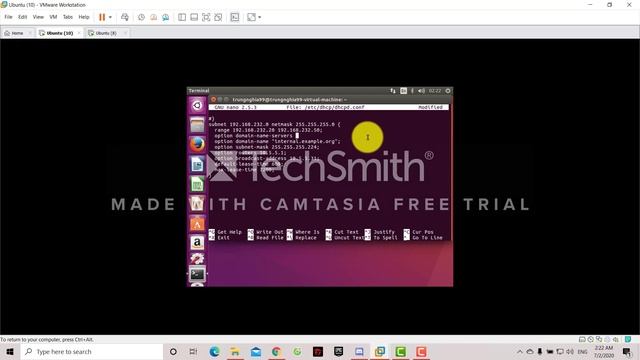Open Ubuntu Software Center in launcher
Screen dimensions: 640x360
(197, 223)
